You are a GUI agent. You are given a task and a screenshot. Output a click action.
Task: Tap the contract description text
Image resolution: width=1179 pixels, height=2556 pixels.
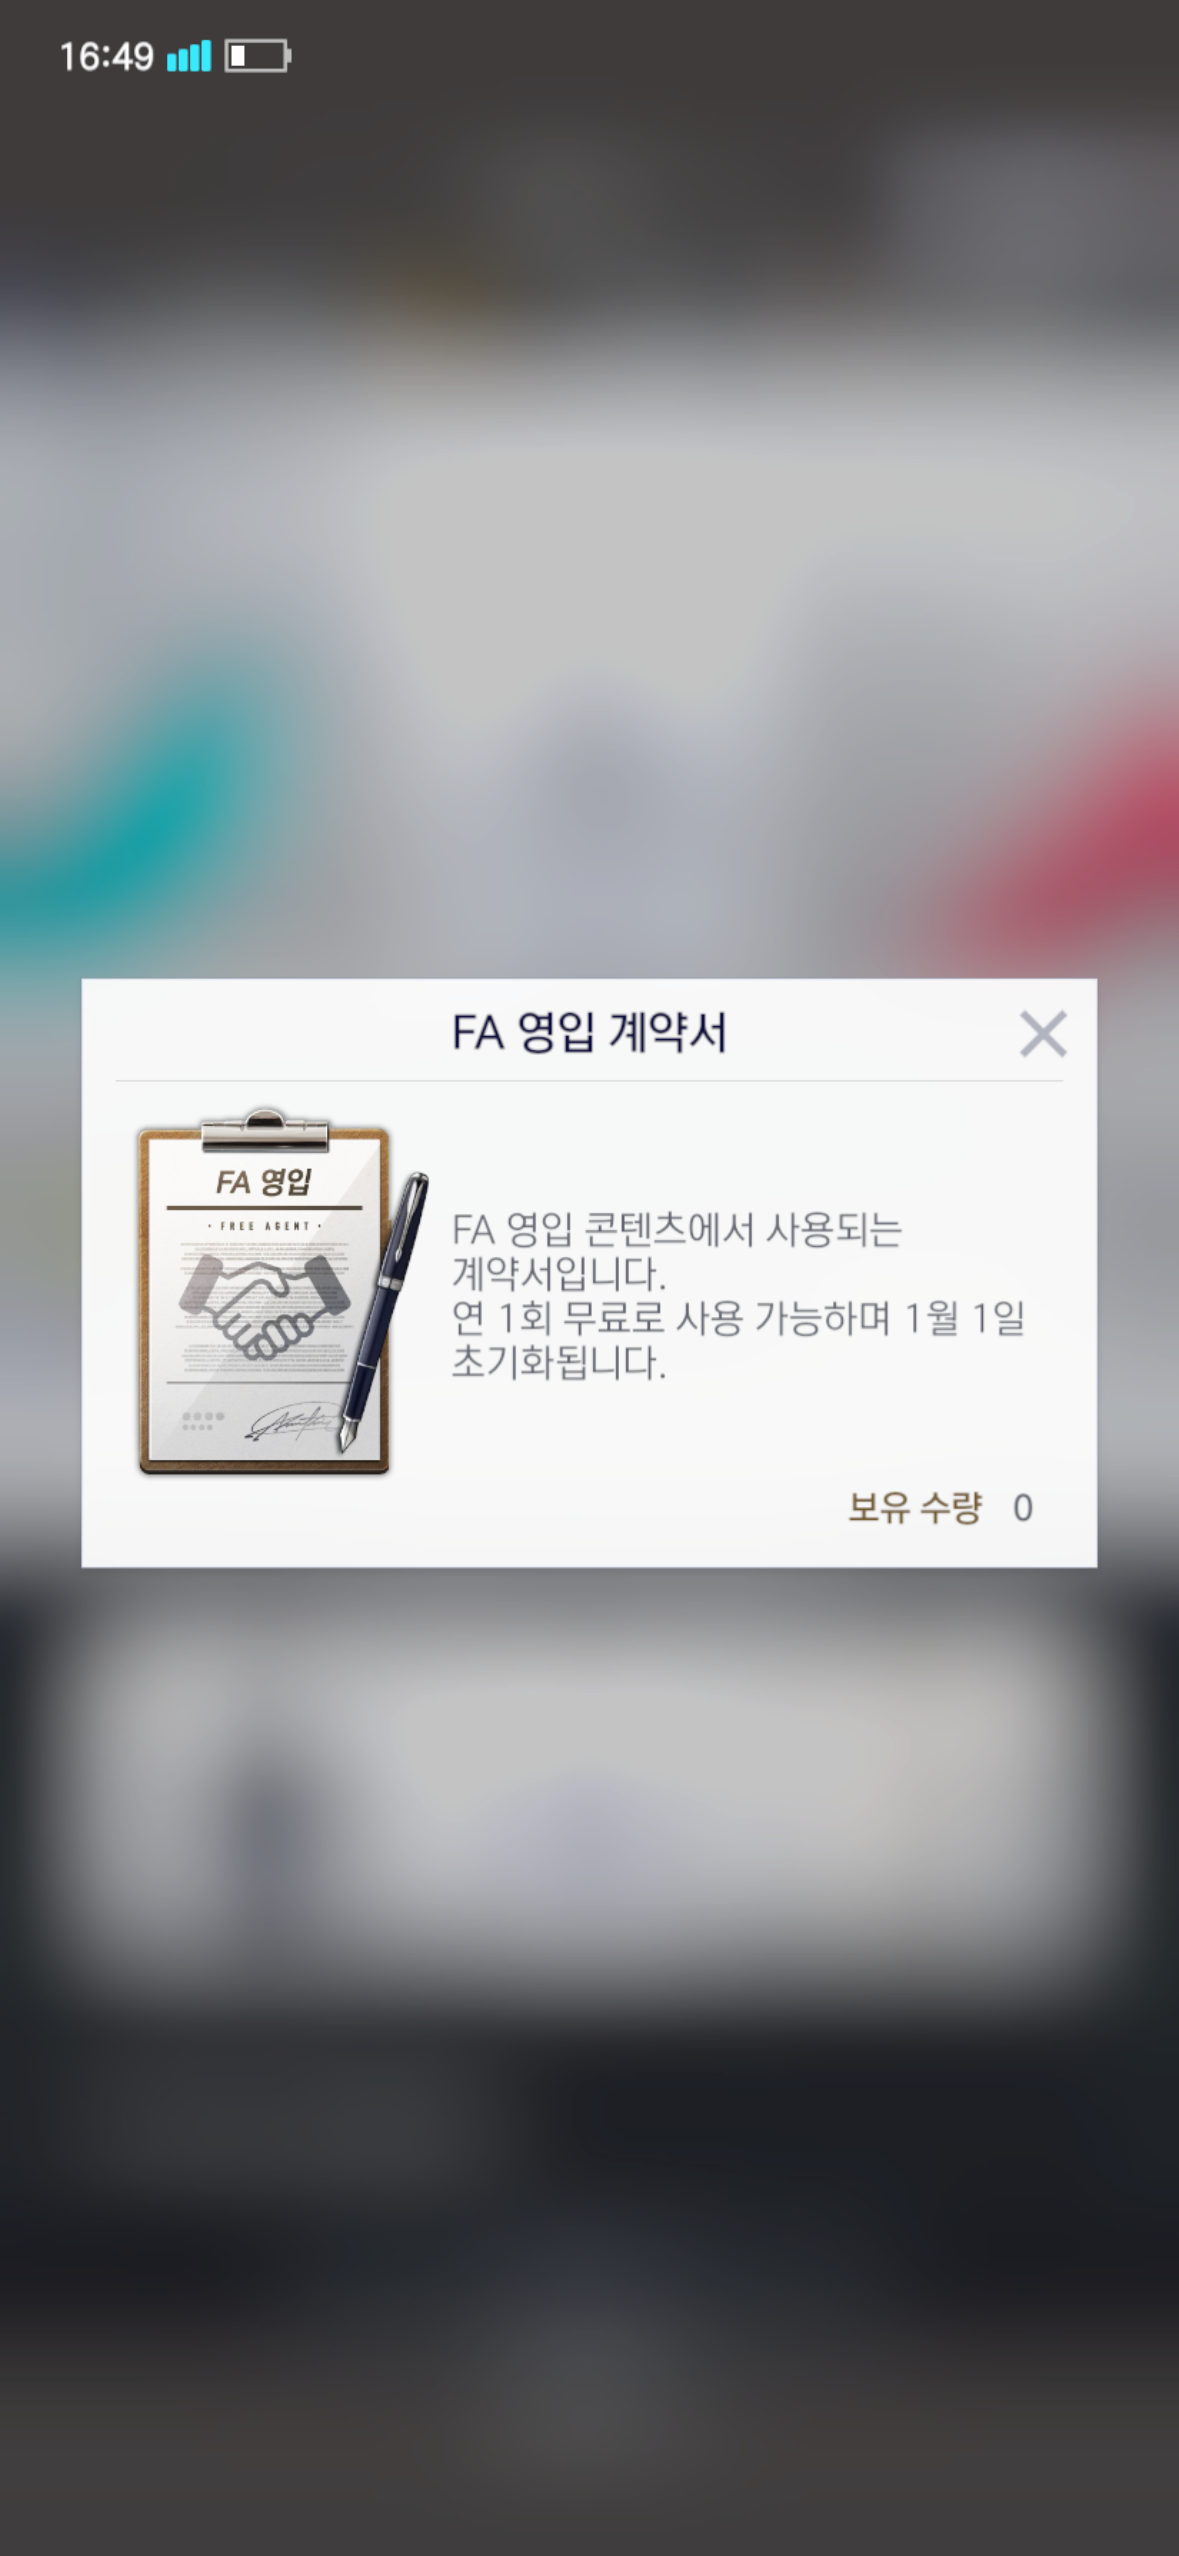point(738,1296)
